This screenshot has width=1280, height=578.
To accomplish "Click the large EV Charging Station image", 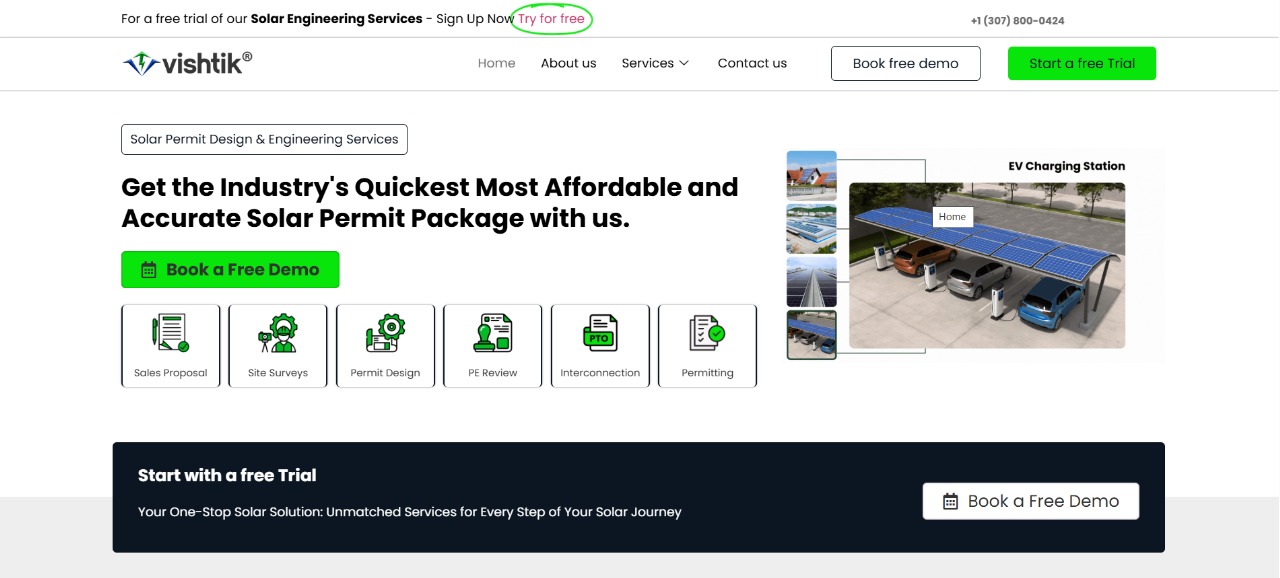I will click(x=987, y=265).
